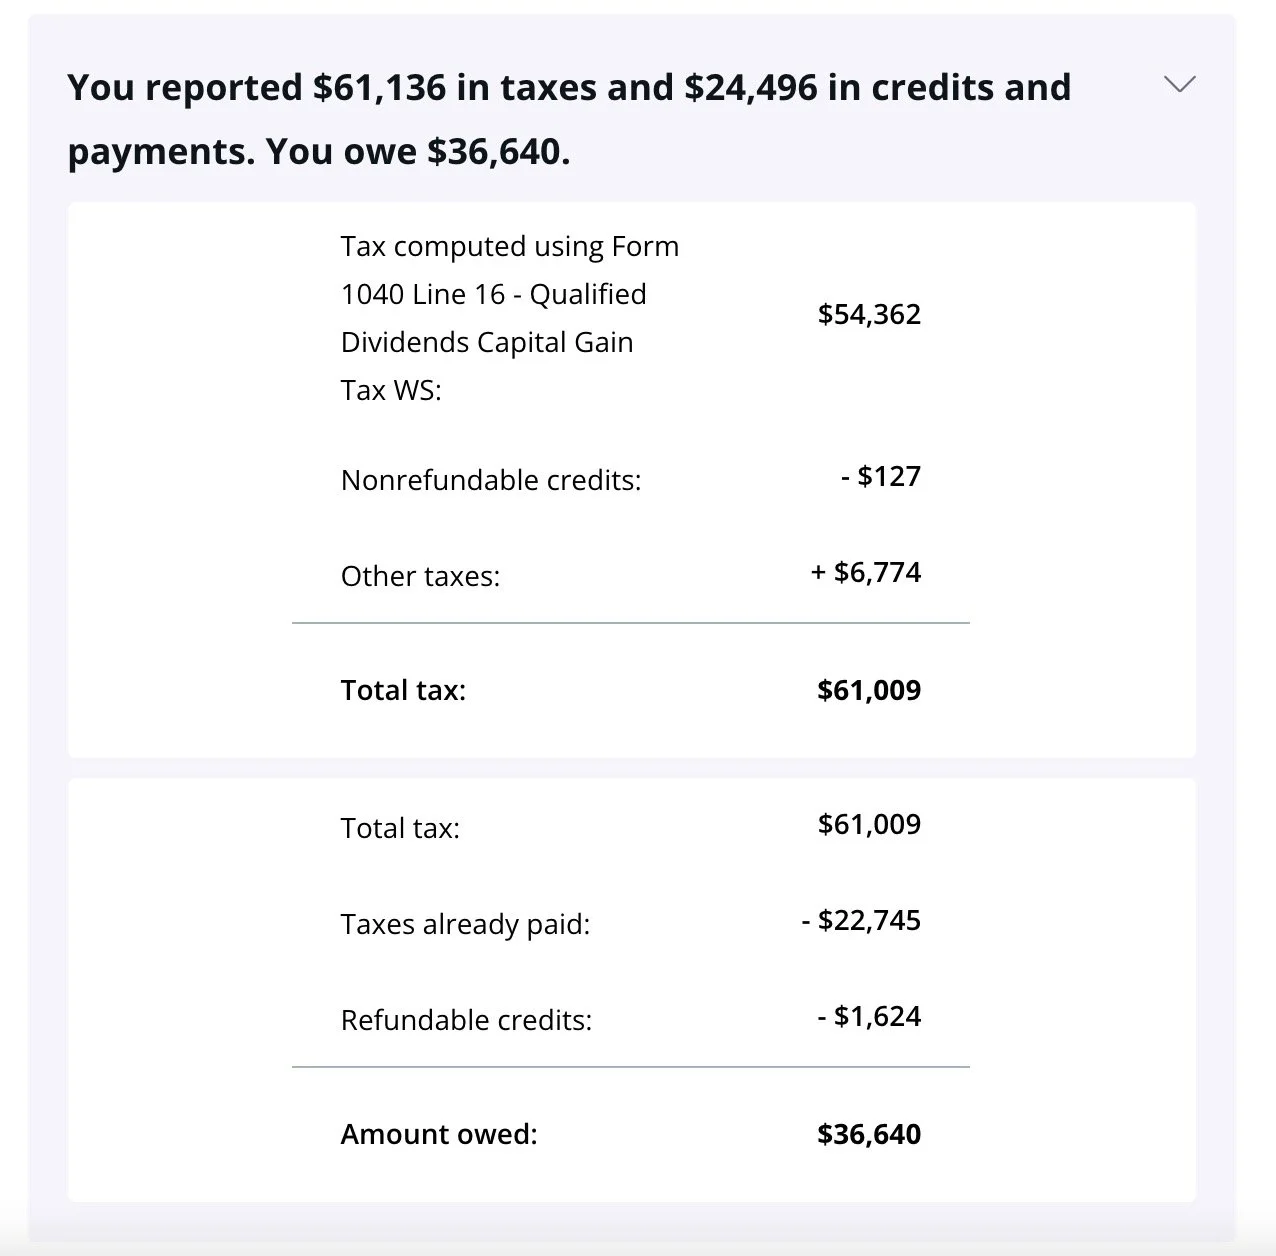Image resolution: width=1276 pixels, height=1256 pixels.
Task: Click the - $1,624 refundable credits value
Action: click(x=869, y=1016)
